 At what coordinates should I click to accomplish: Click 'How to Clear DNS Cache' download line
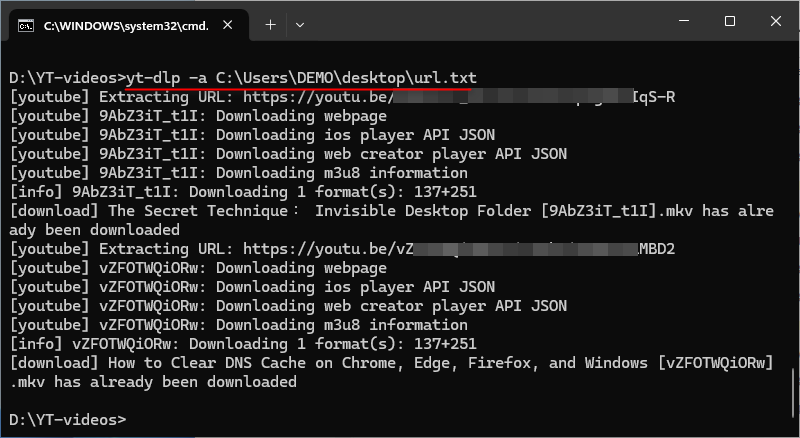[x=391, y=363]
